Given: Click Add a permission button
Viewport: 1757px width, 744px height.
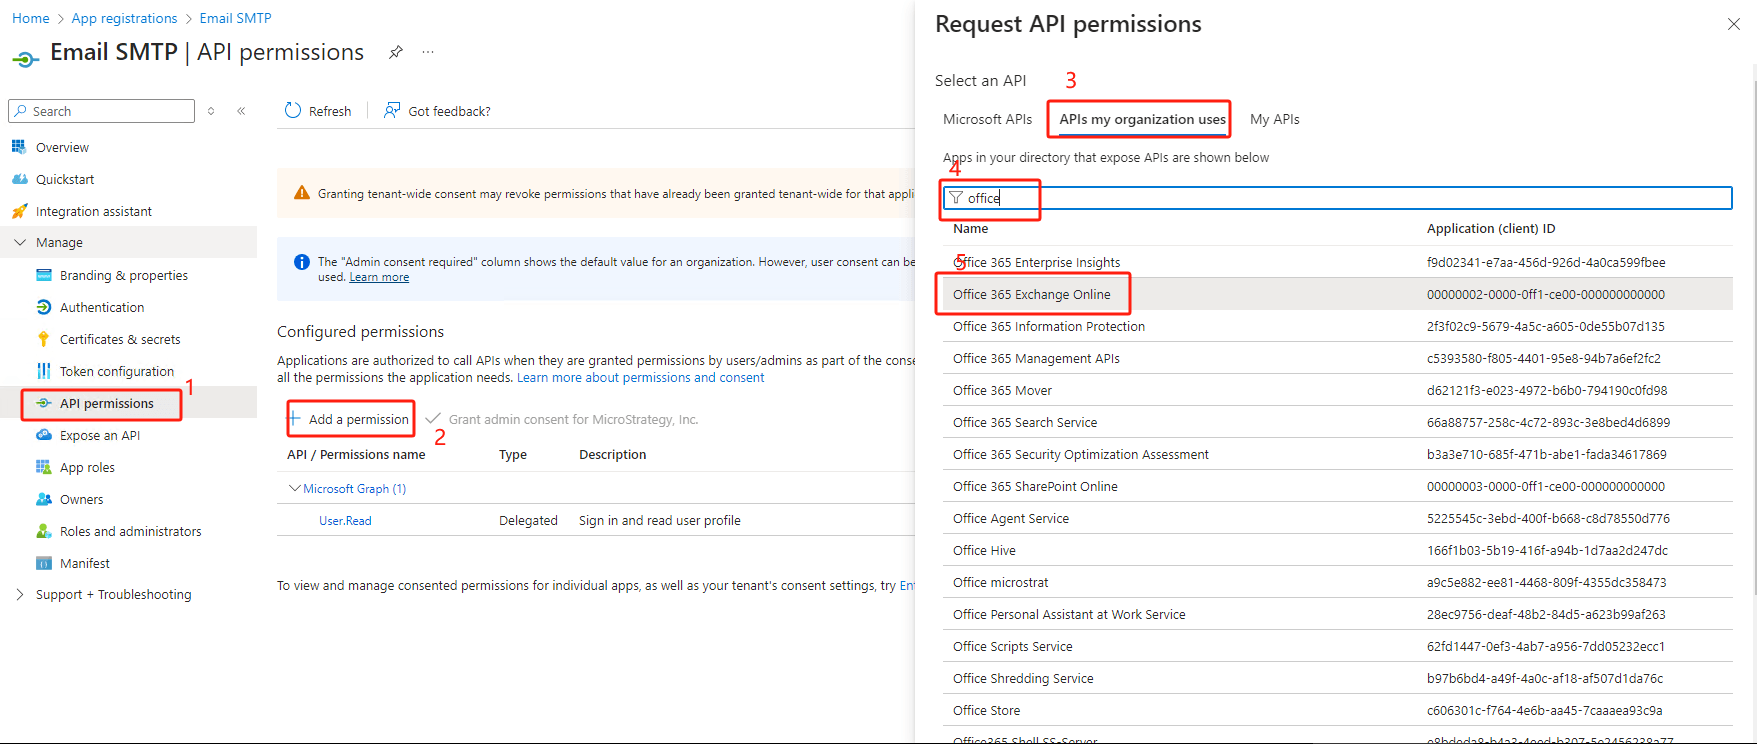Looking at the screenshot, I should point(351,419).
